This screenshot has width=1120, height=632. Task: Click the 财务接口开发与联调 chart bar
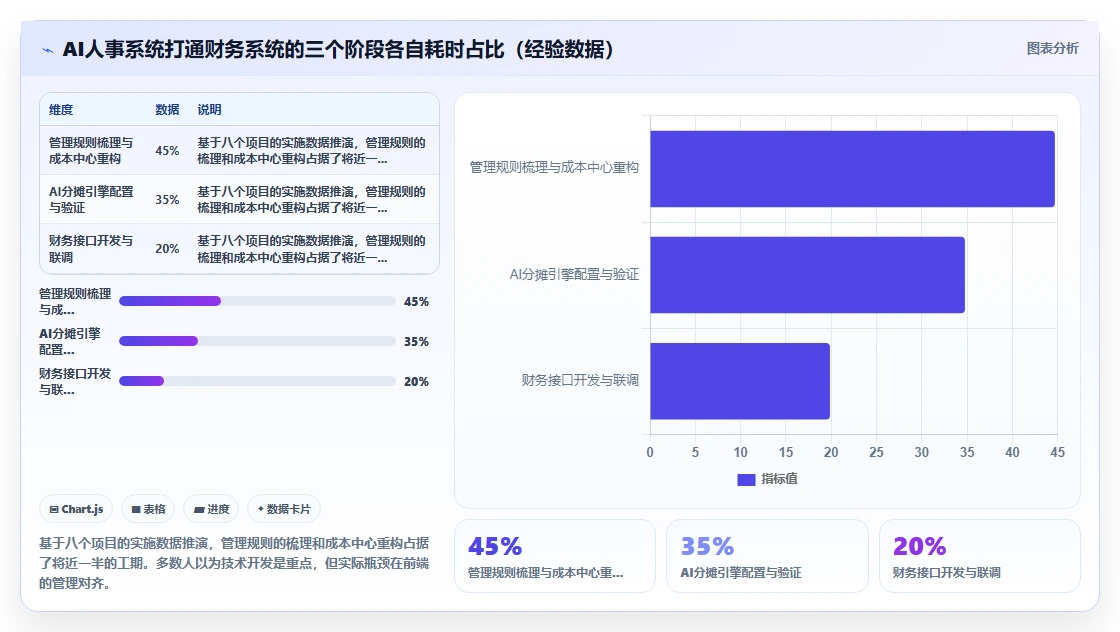coord(740,381)
